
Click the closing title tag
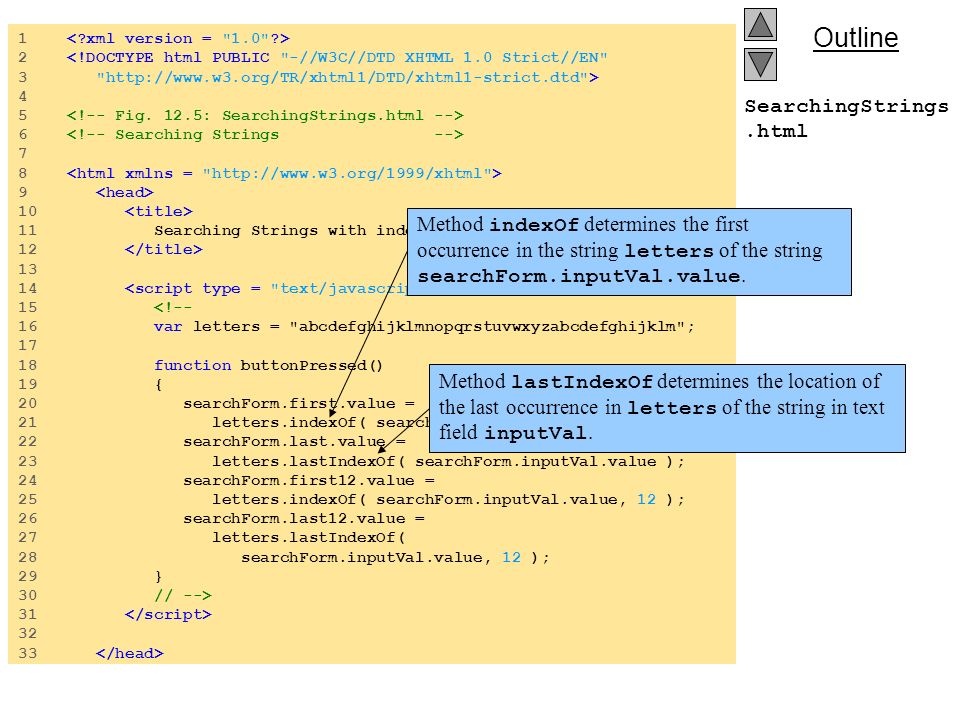tap(163, 250)
